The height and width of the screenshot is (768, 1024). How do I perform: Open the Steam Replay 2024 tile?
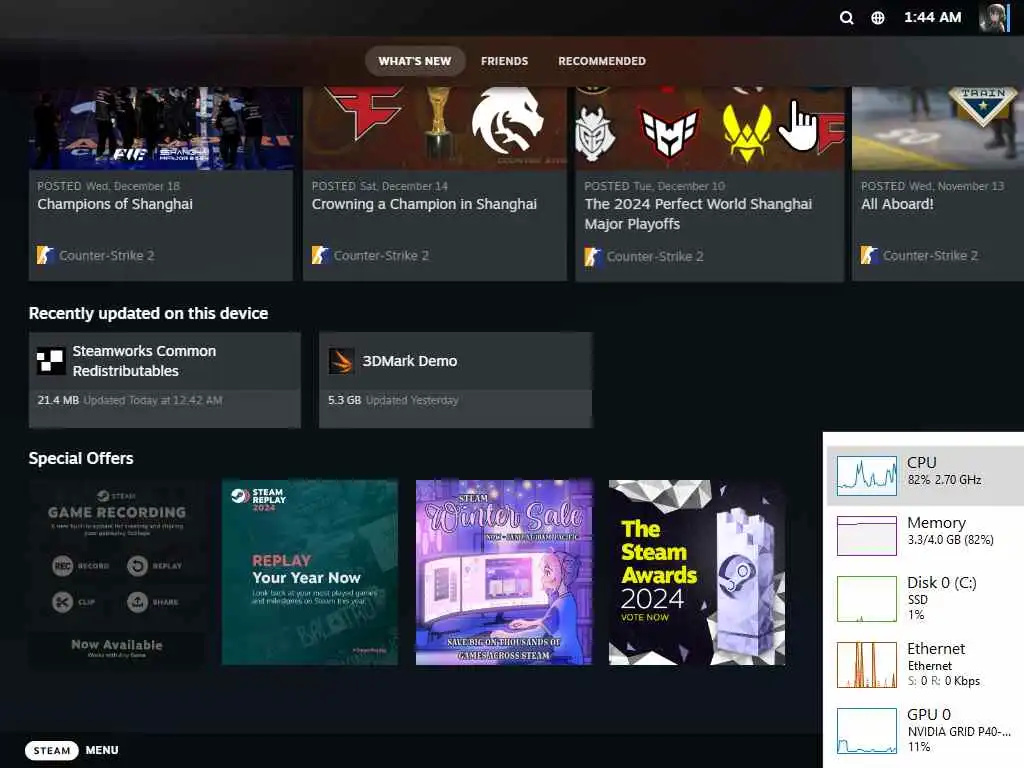coord(310,572)
